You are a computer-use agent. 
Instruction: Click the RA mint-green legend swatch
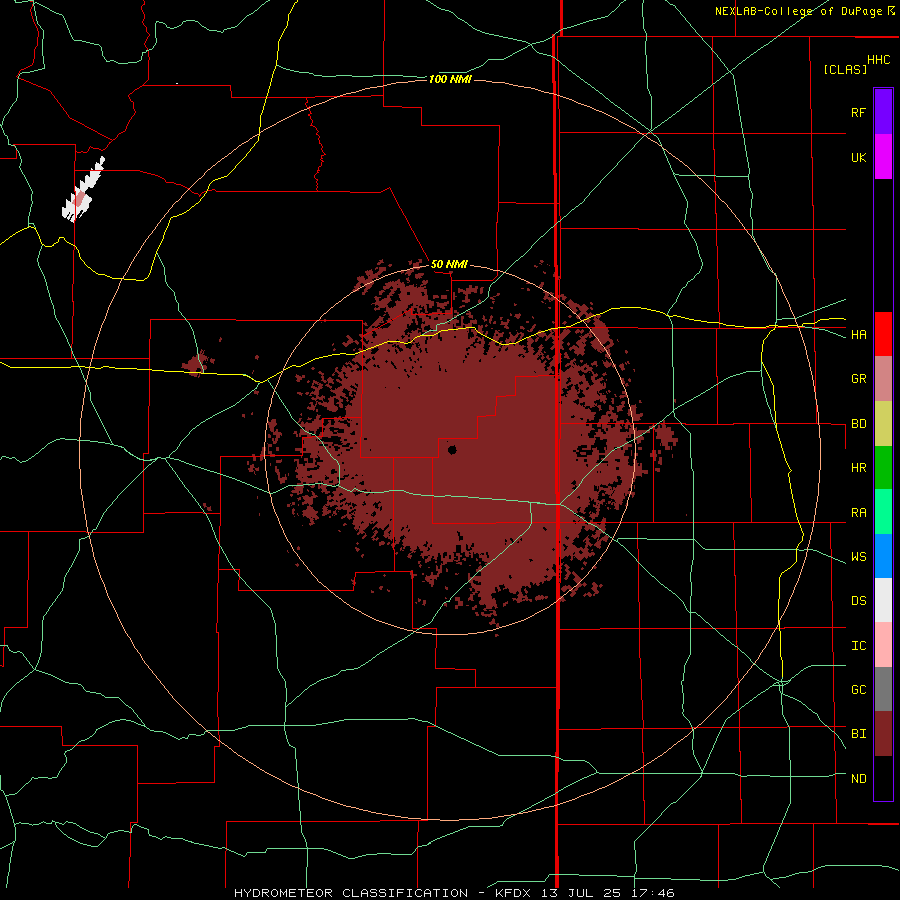(883, 512)
